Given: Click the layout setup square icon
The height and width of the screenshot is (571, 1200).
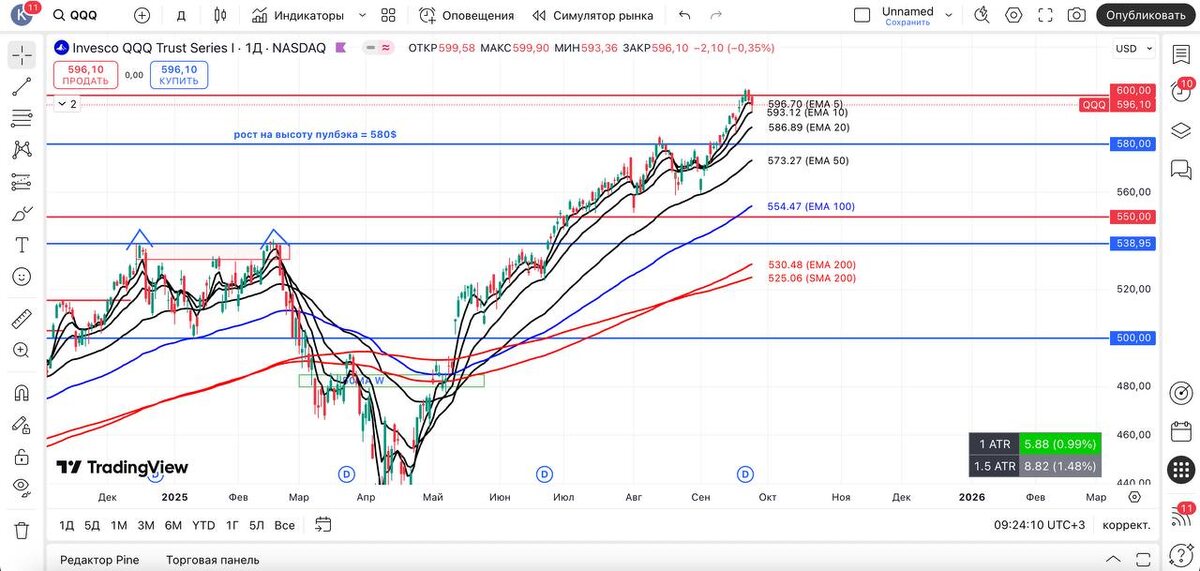Looking at the screenshot, I should pyautogui.click(x=862, y=15).
